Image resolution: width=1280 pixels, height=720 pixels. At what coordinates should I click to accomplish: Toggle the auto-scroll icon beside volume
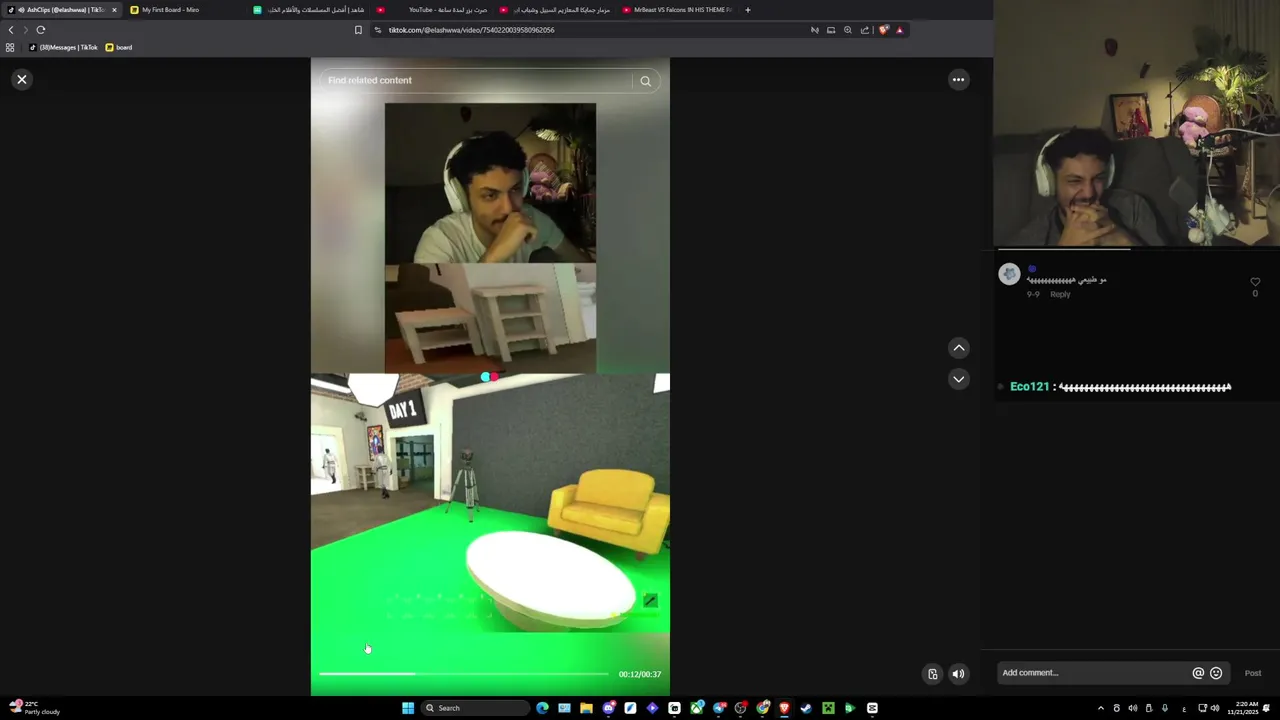[932, 674]
